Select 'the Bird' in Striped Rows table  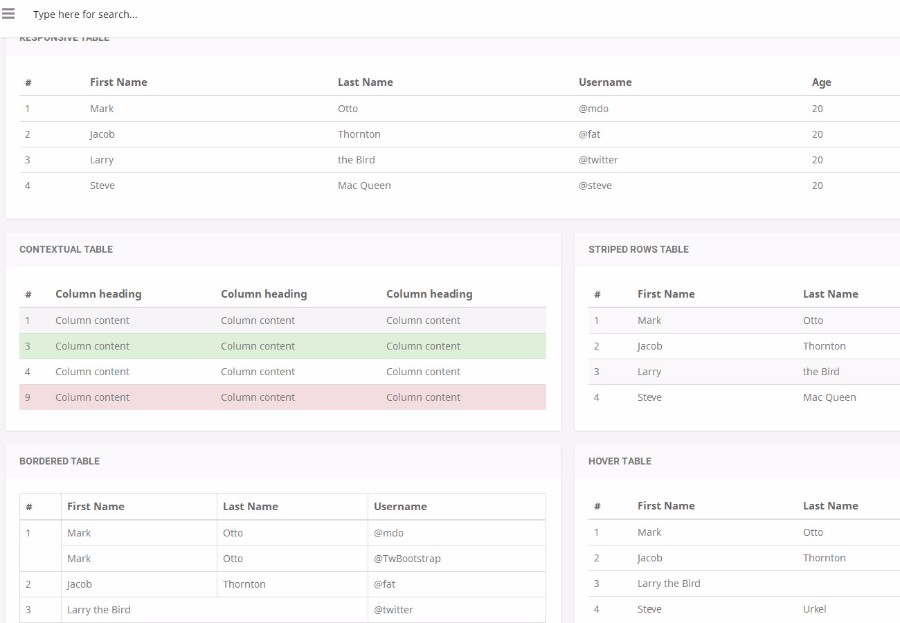coord(821,371)
